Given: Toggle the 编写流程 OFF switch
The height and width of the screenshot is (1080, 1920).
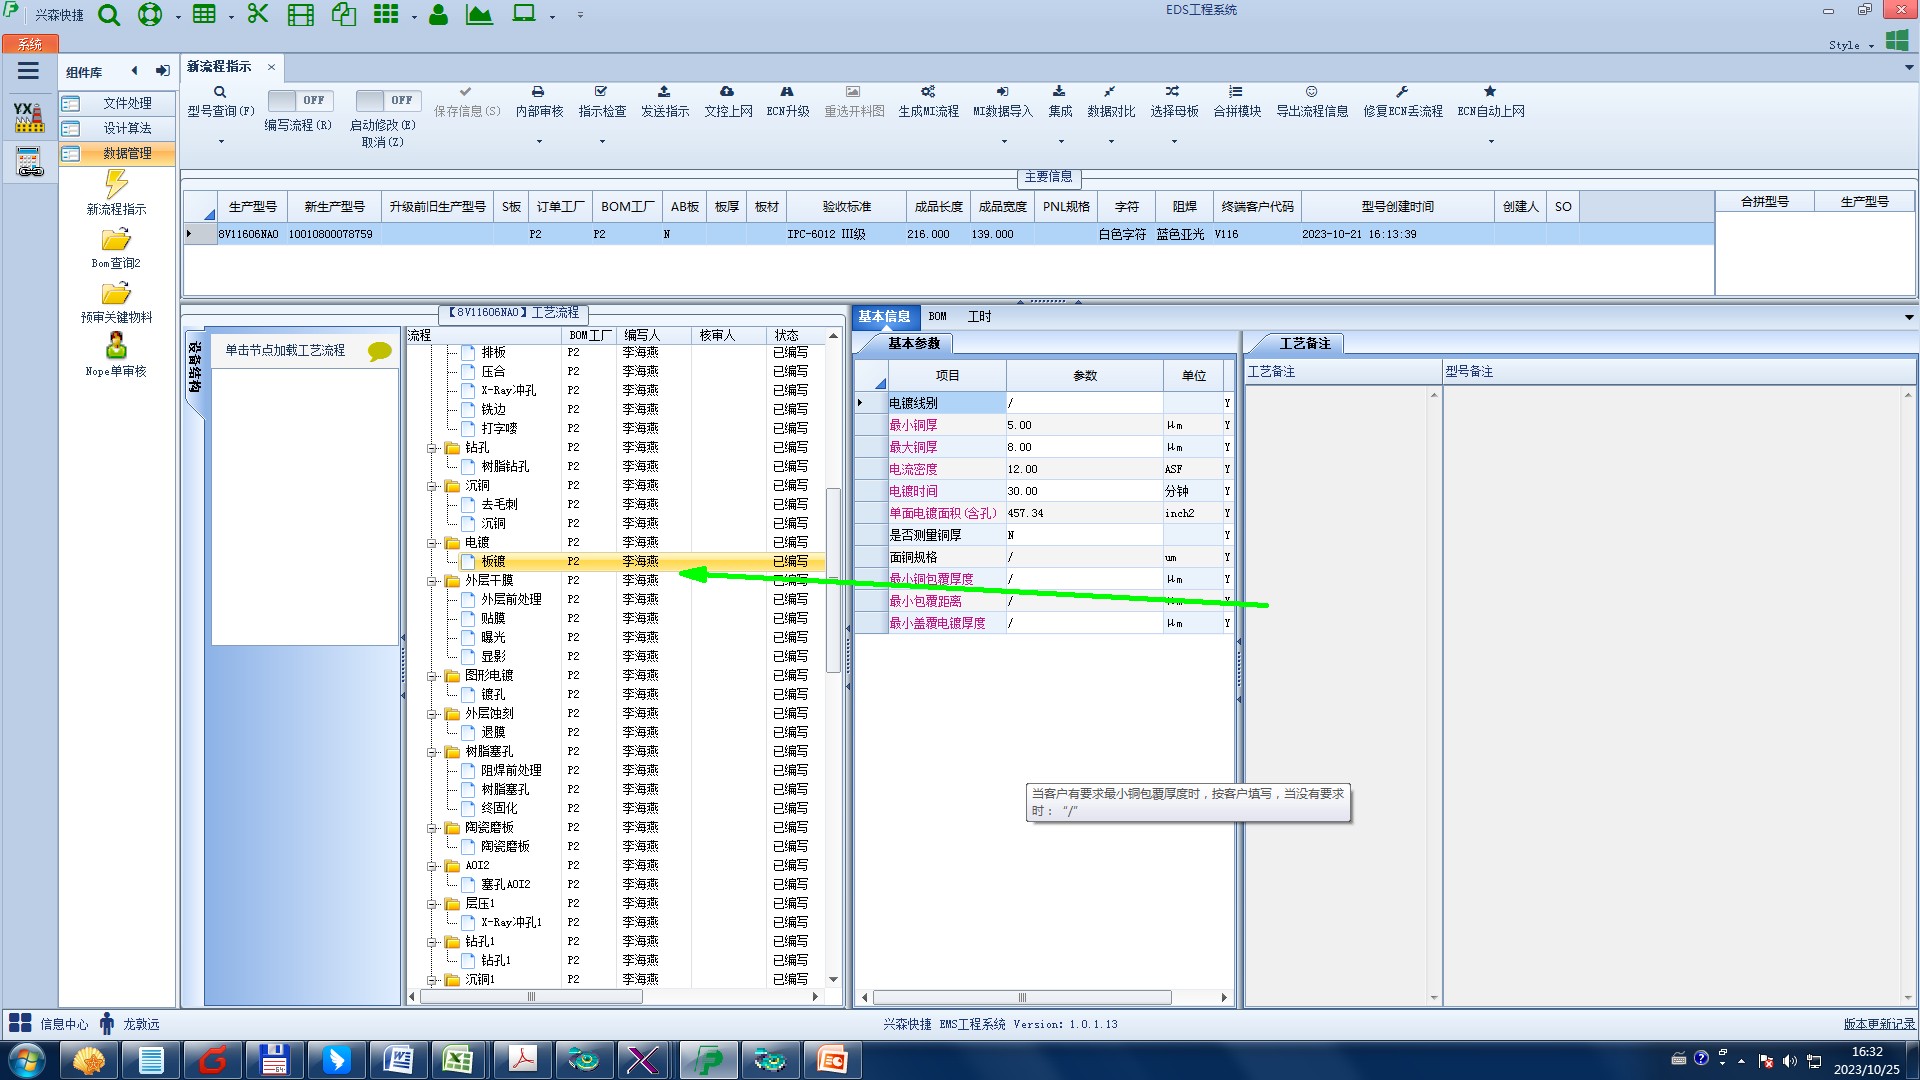Looking at the screenshot, I should 298,100.
